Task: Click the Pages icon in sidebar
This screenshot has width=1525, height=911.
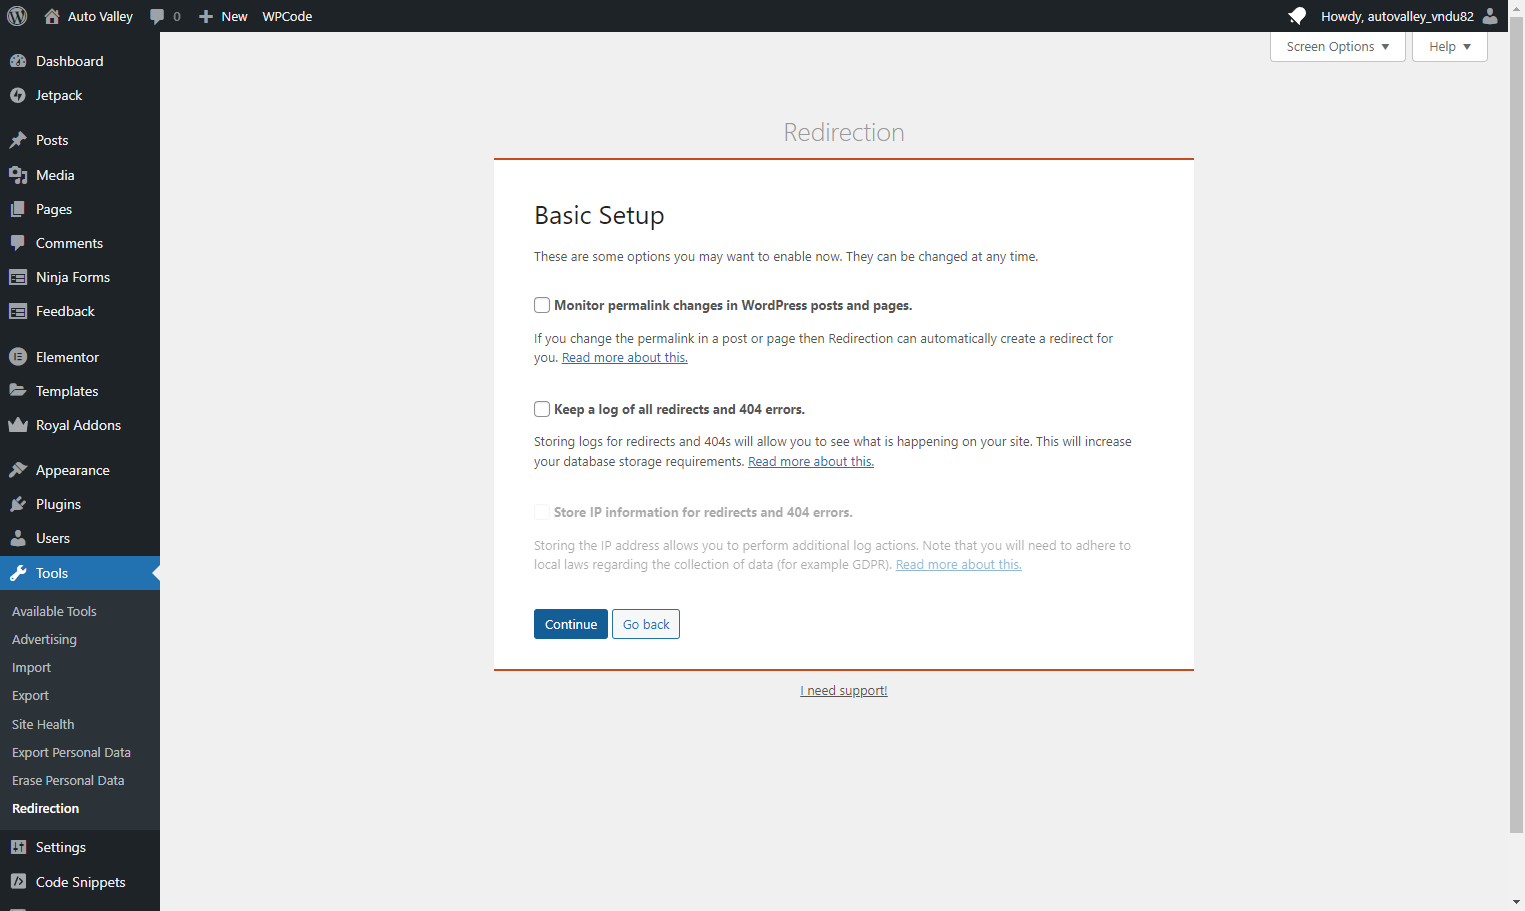Action: coord(18,209)
